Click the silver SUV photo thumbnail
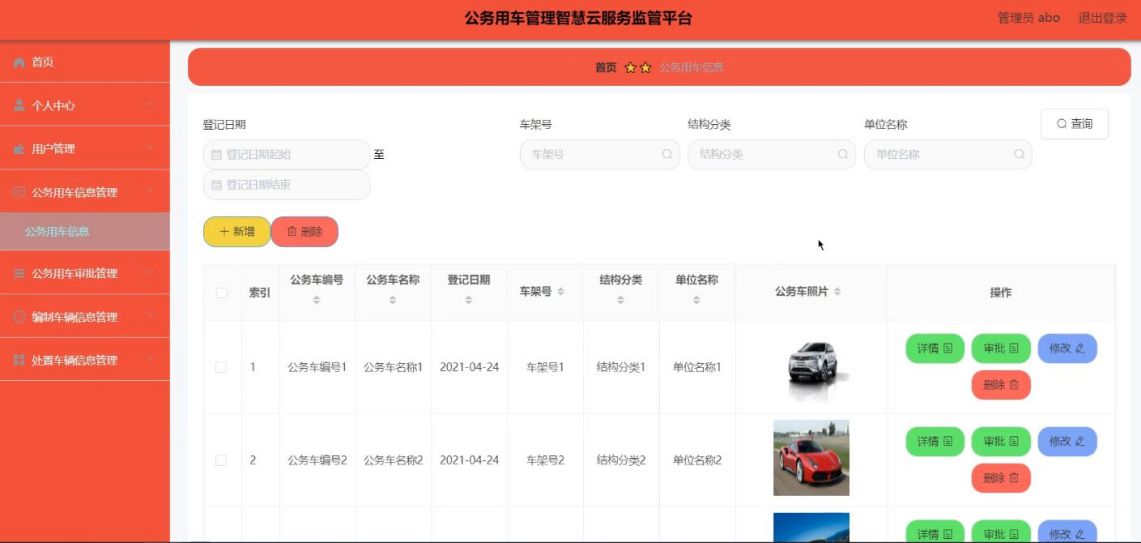This screenshot has height=543, width=1141. pos(811,368)
